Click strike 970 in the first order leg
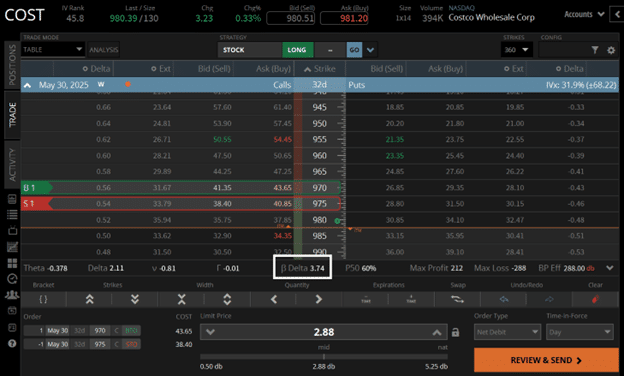This screenshot has height=376, width=624. (100, 331)
